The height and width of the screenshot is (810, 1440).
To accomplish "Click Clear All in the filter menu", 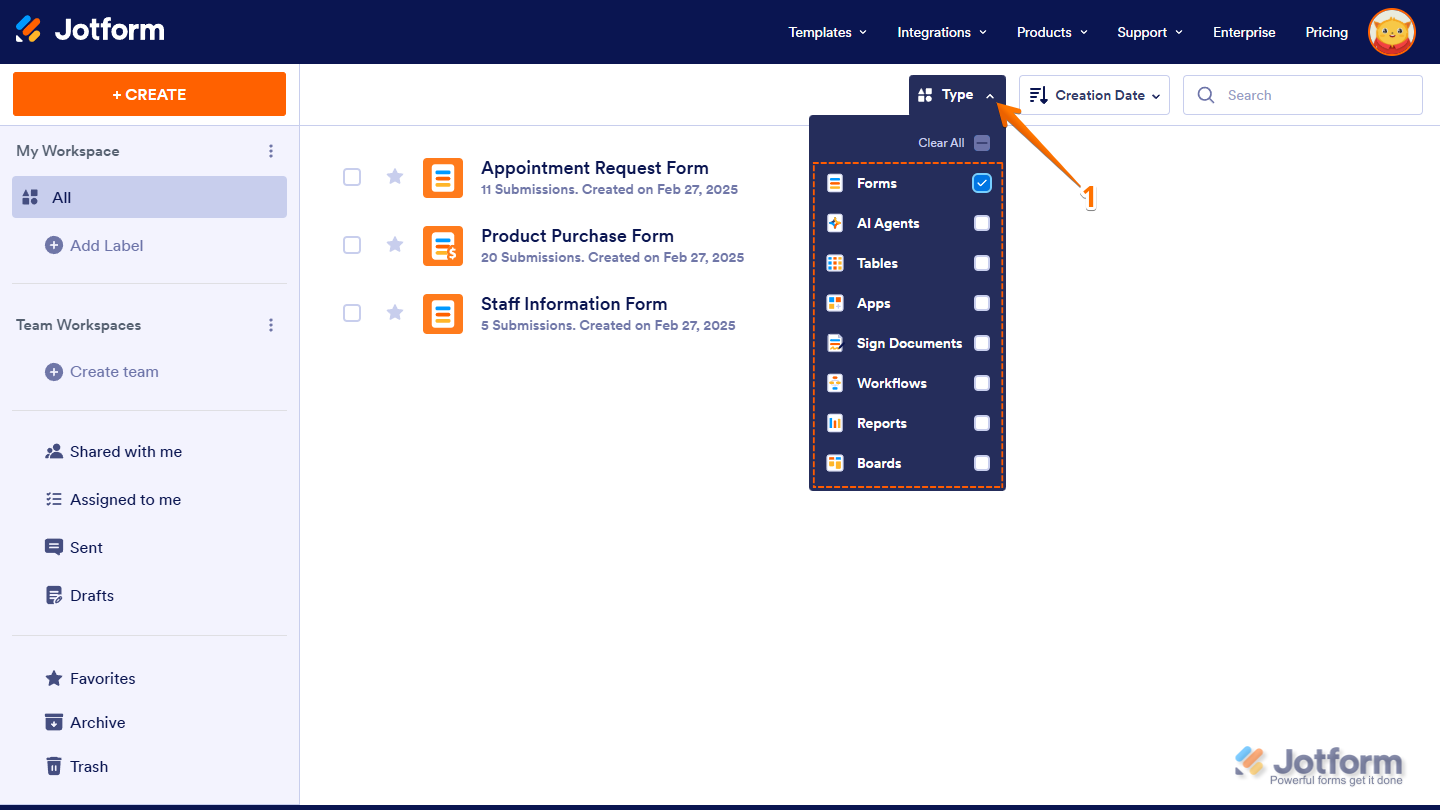I will click(x=941, y=142).
